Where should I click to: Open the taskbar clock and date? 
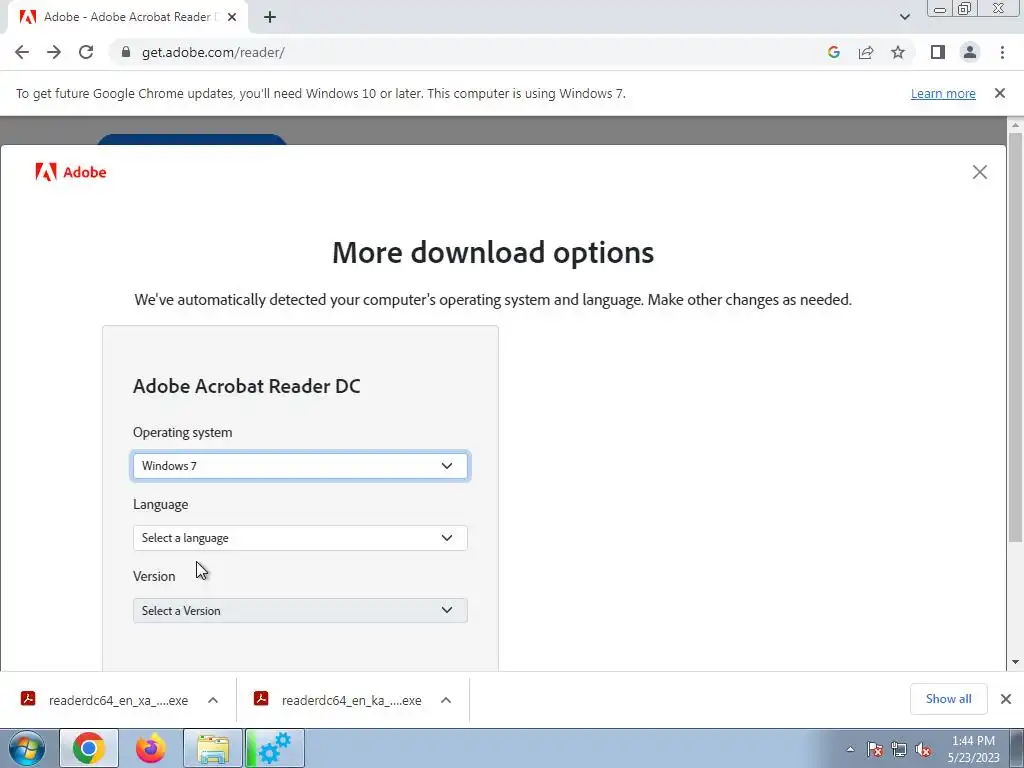(973, 749)
